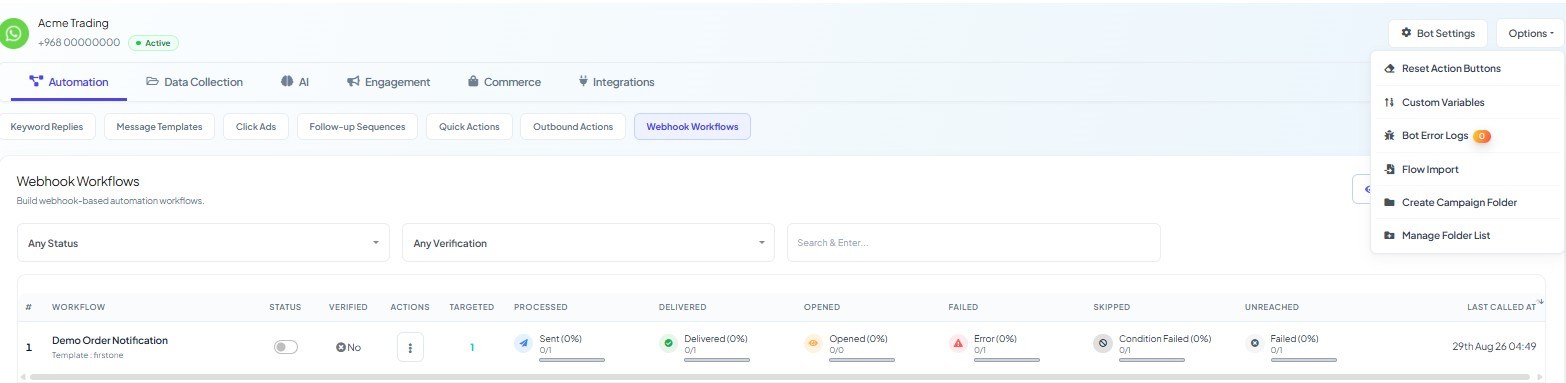
Task: Click the Template : firstone text
Action: pyautogui.click(x=87, y=356)
